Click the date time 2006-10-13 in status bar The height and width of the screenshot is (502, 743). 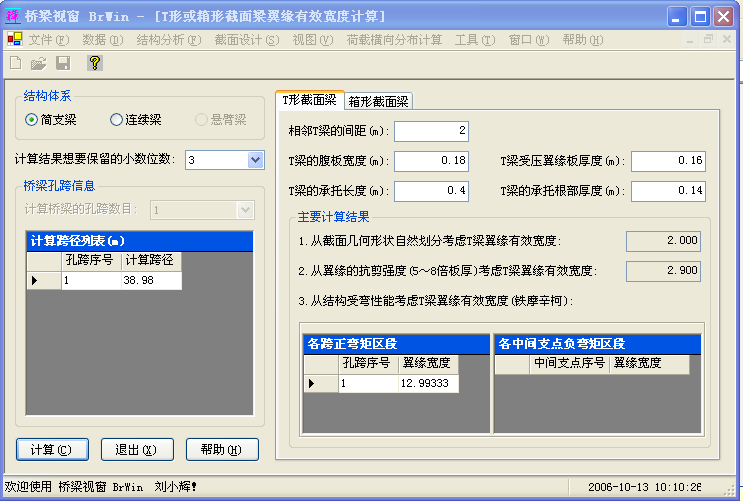[645, 487]
